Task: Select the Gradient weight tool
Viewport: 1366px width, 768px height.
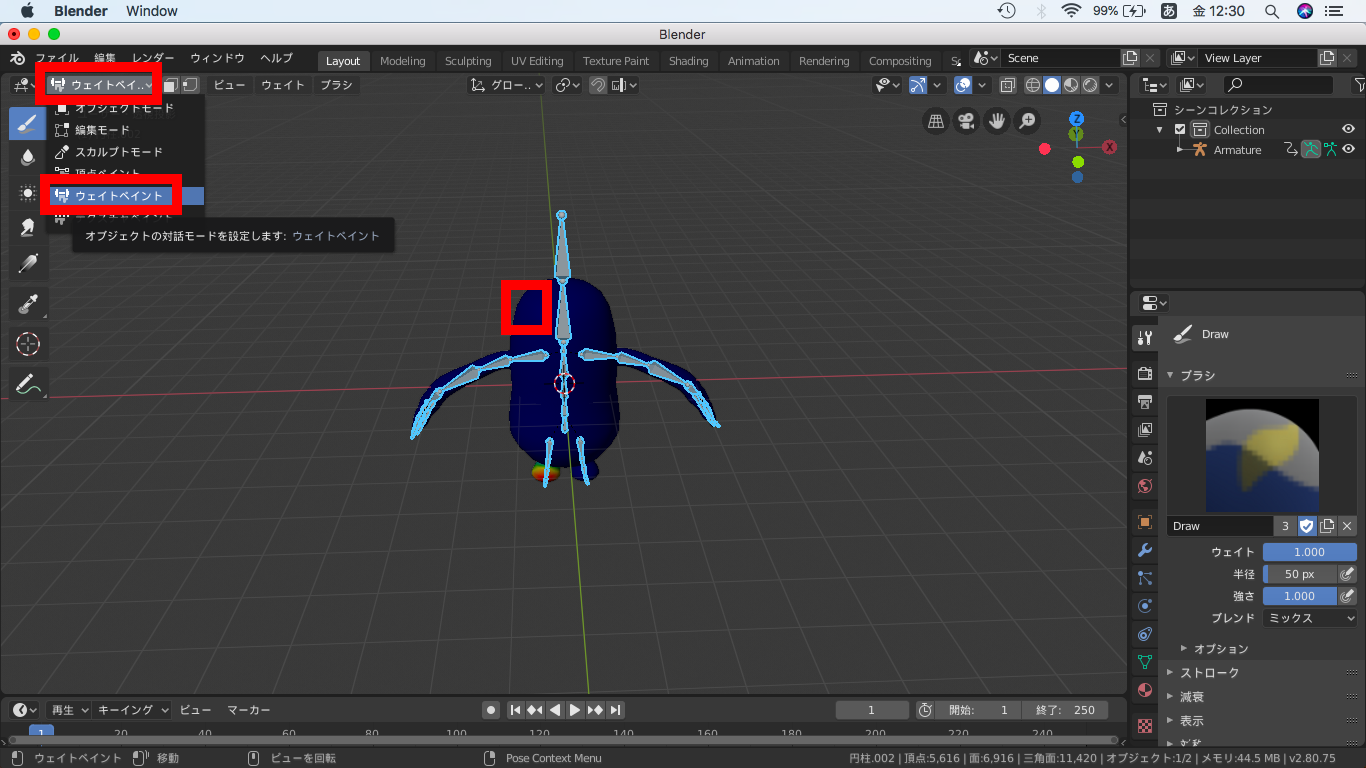Action: pyautogui.click(x=27, y=264)
